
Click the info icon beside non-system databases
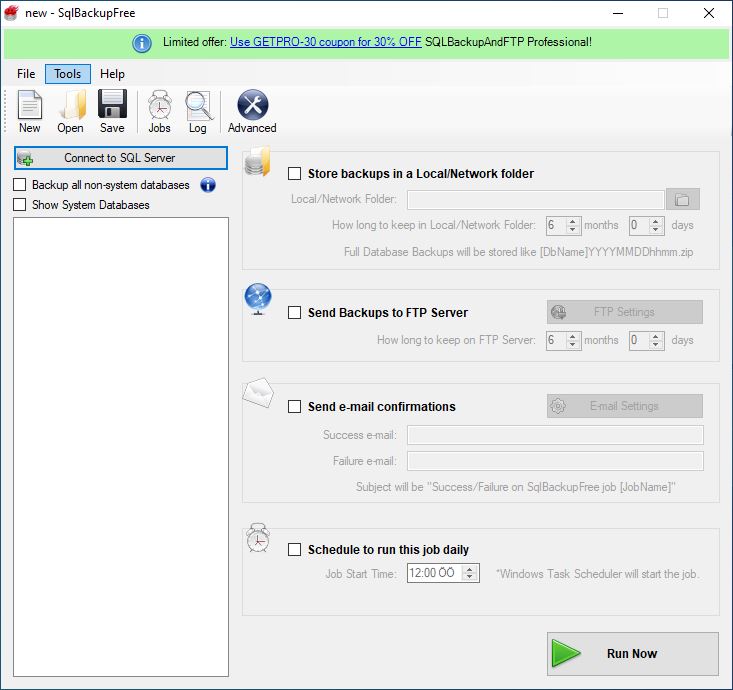pos(208,185)
